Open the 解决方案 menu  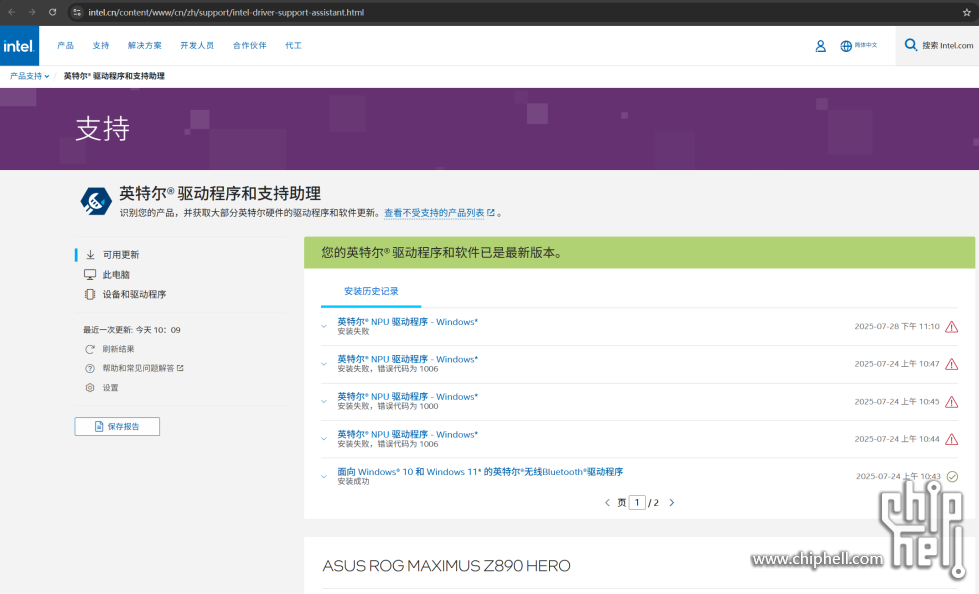tap(145, 46)
